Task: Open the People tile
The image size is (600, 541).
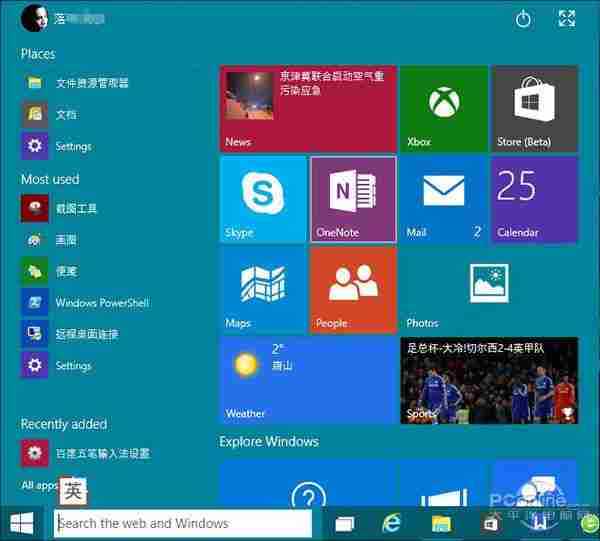Action: [x=353, y=290]
